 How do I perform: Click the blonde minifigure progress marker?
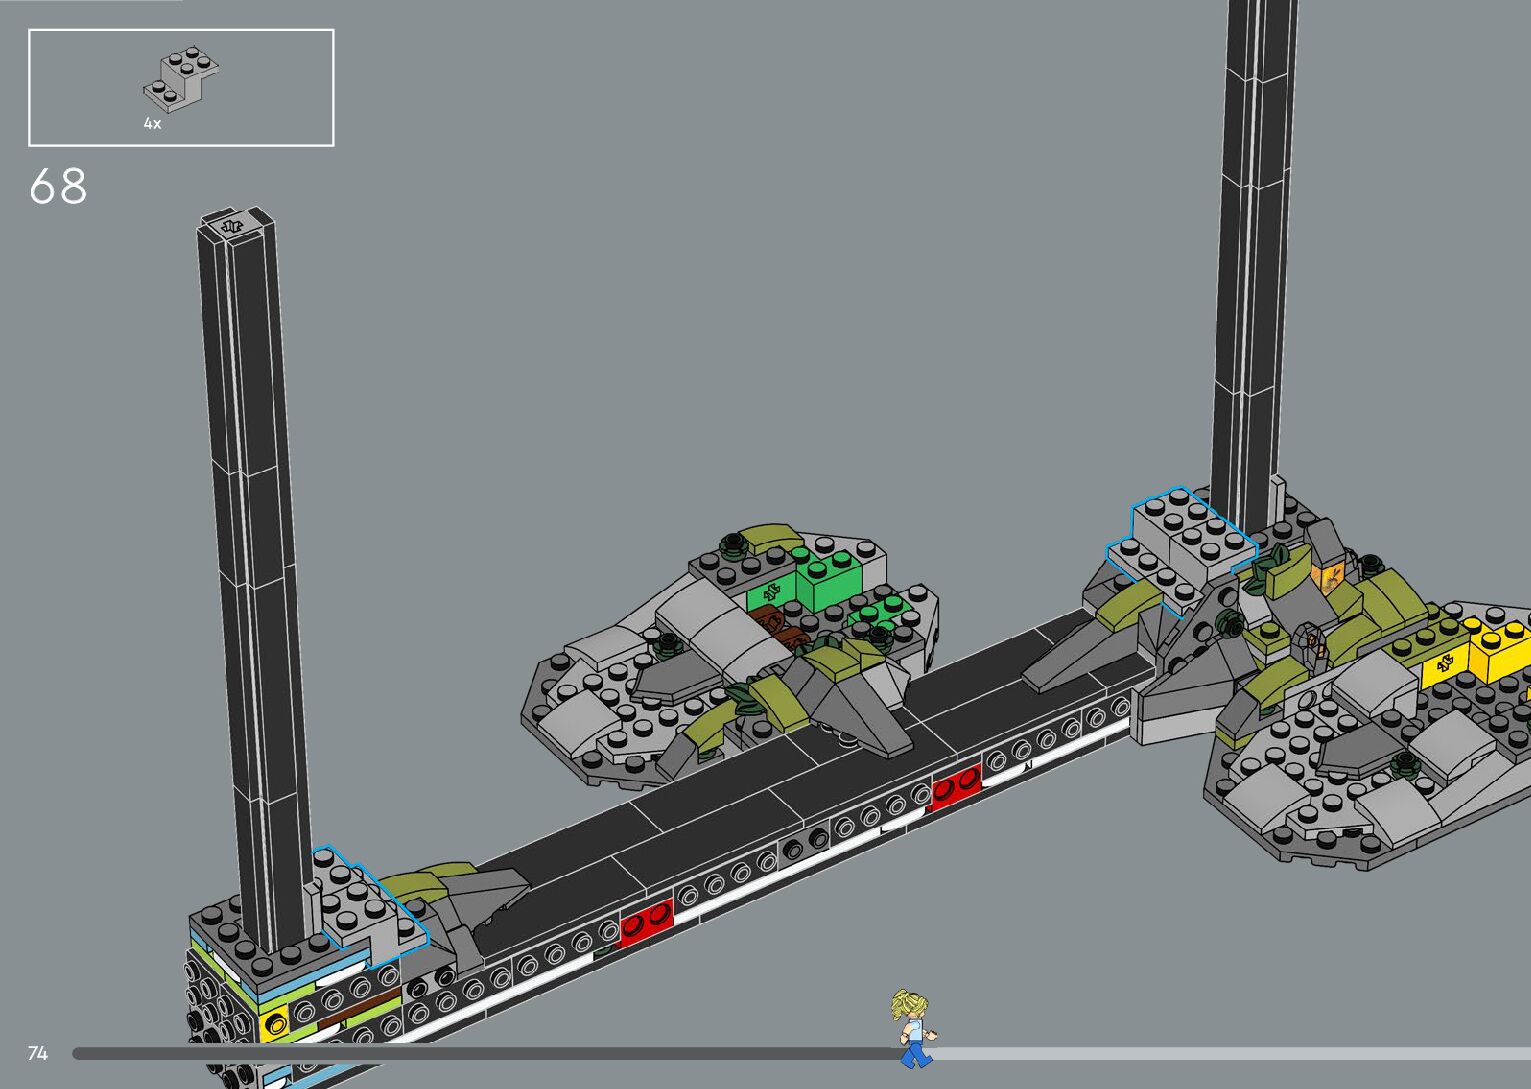point(911,1028)
